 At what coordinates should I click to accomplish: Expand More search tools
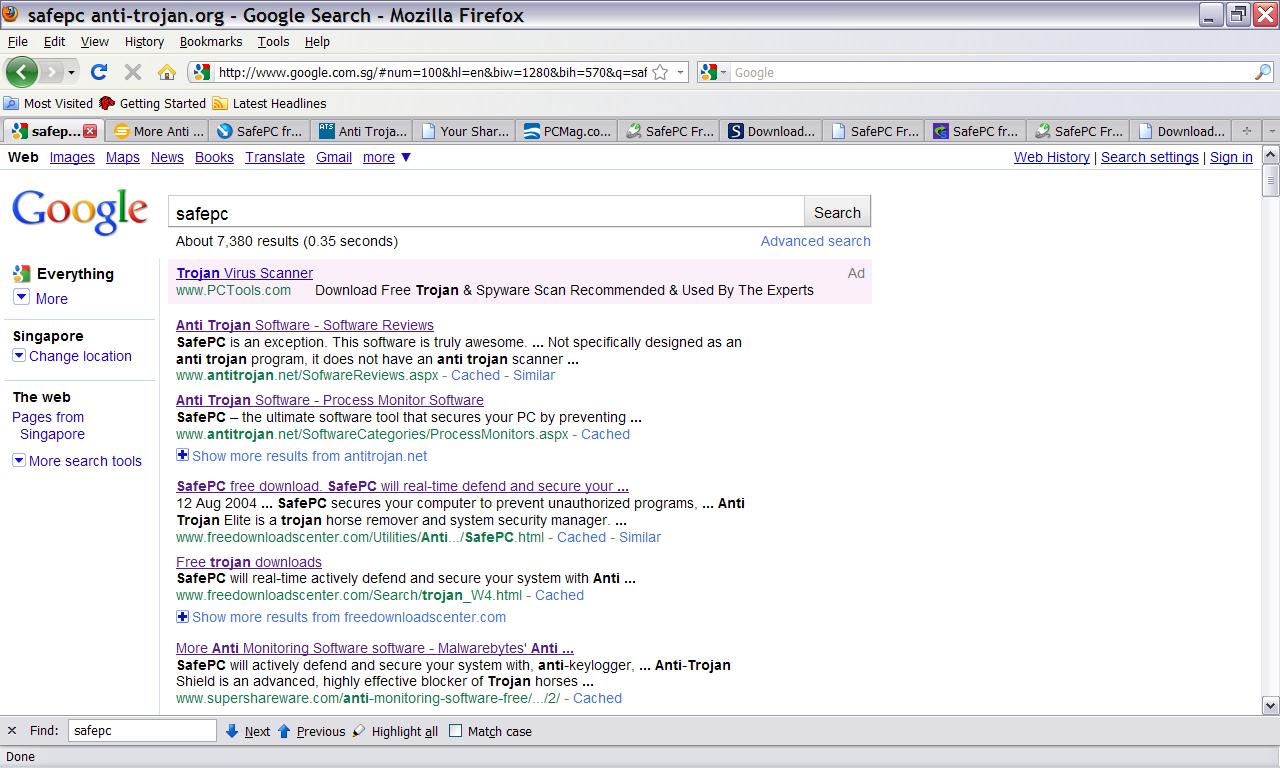(77, 461)
